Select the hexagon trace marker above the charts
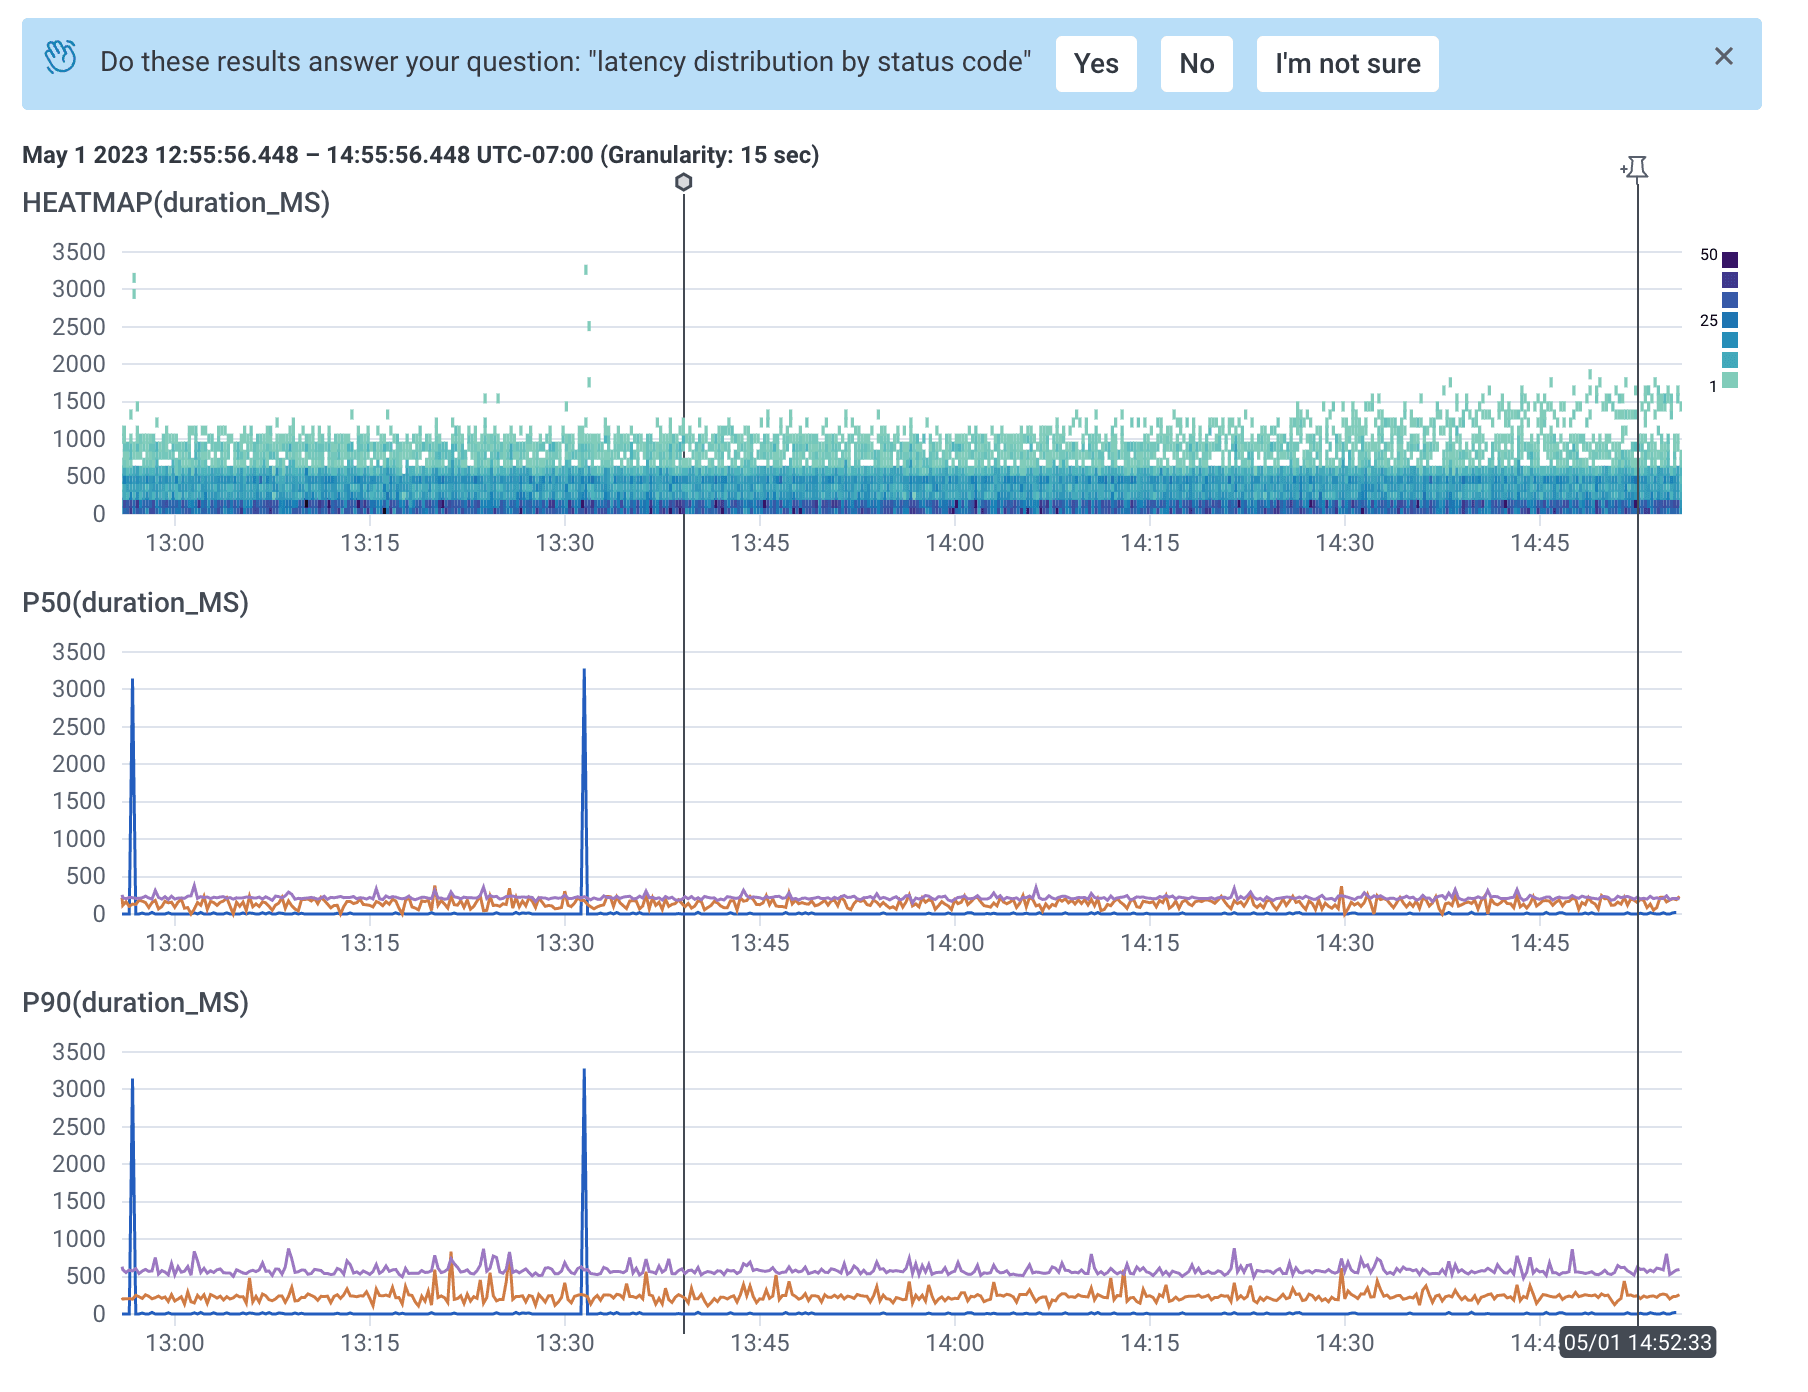1808x1392 pixels. coord(683,183)
